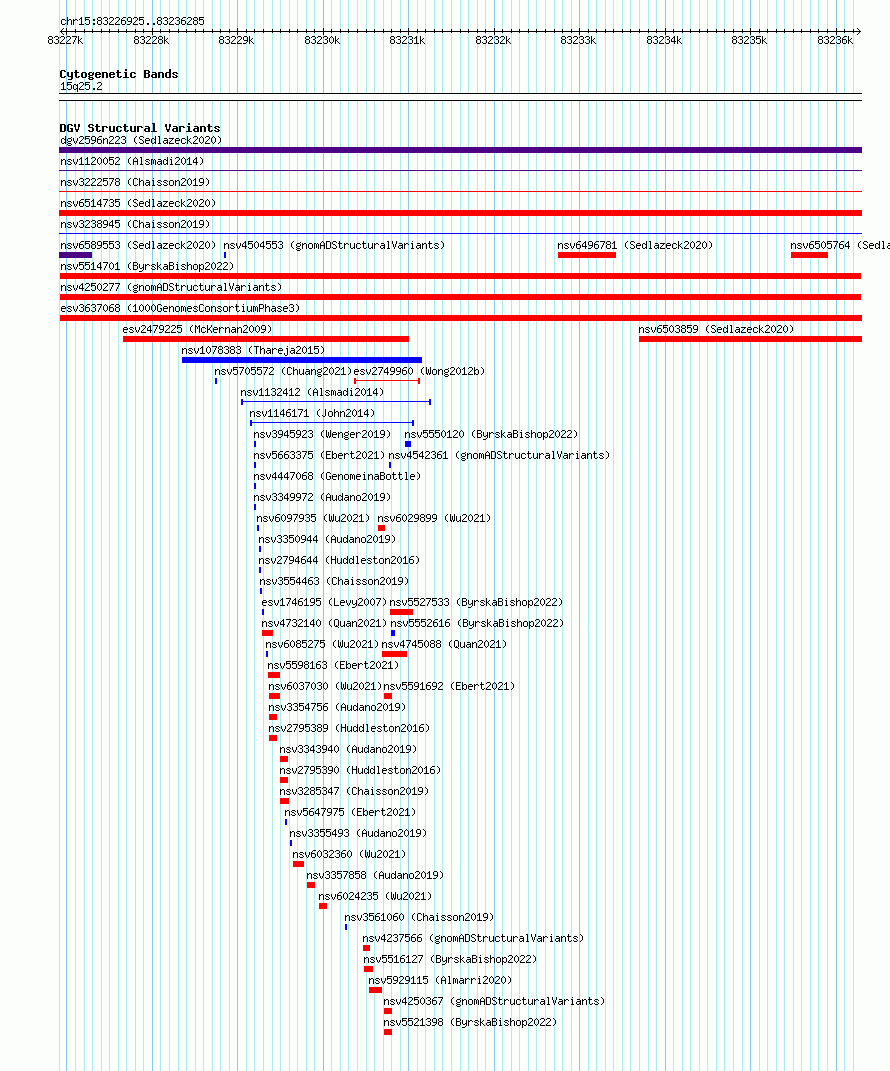The height and width of the screenshot is (1071, 890).
Task: Click the red bar under nsv6496781
Action: [x=587, y=255]
